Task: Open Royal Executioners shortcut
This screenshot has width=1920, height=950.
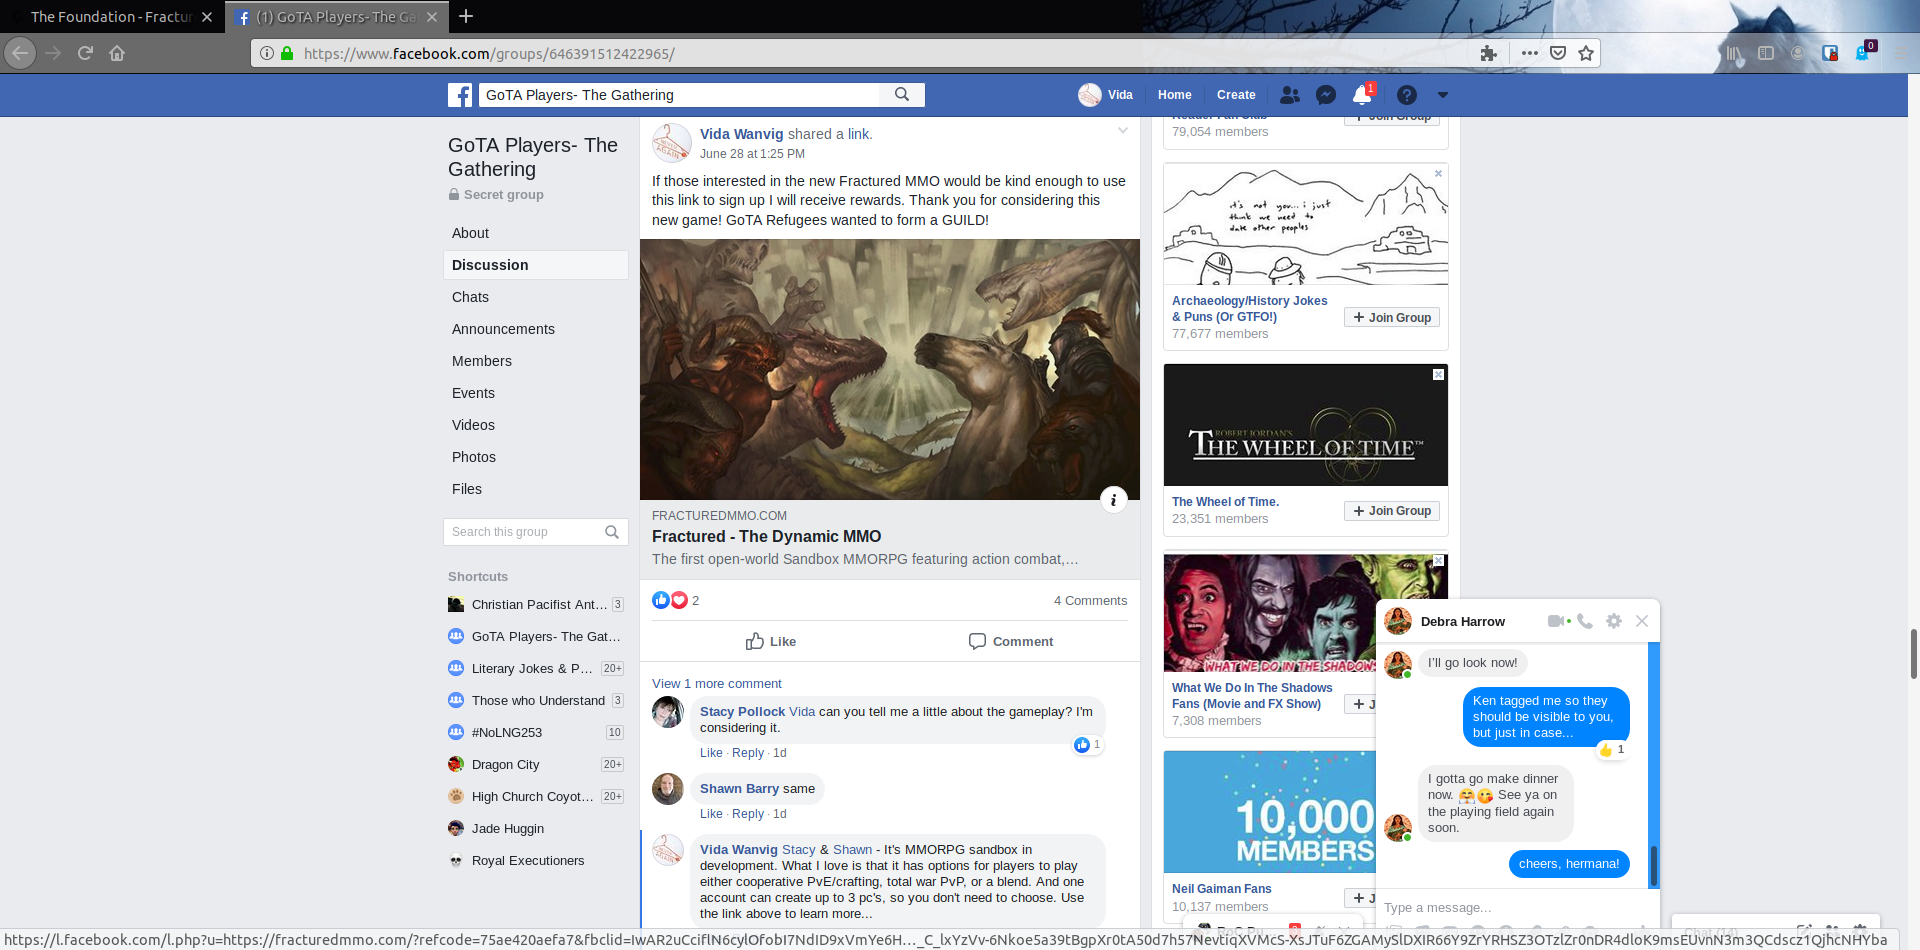Action: (x=528, y=860)
